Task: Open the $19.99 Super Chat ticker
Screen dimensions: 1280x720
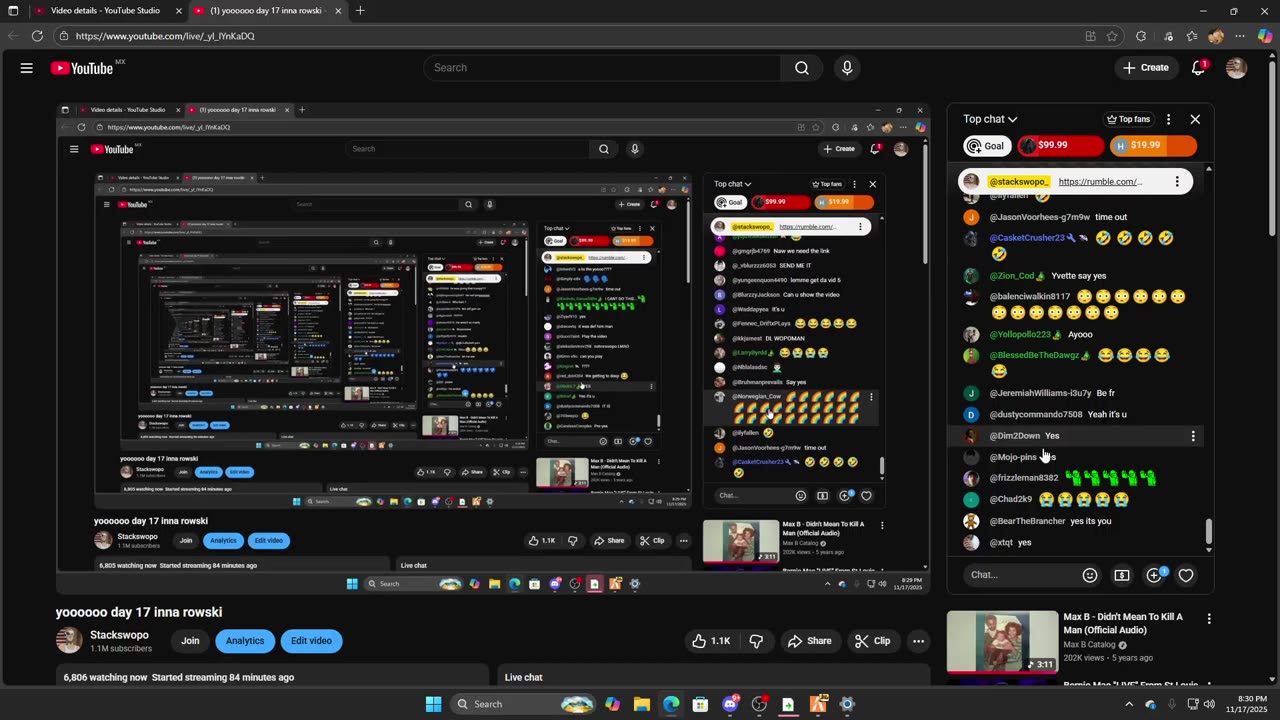Action: coord(1153,146)
